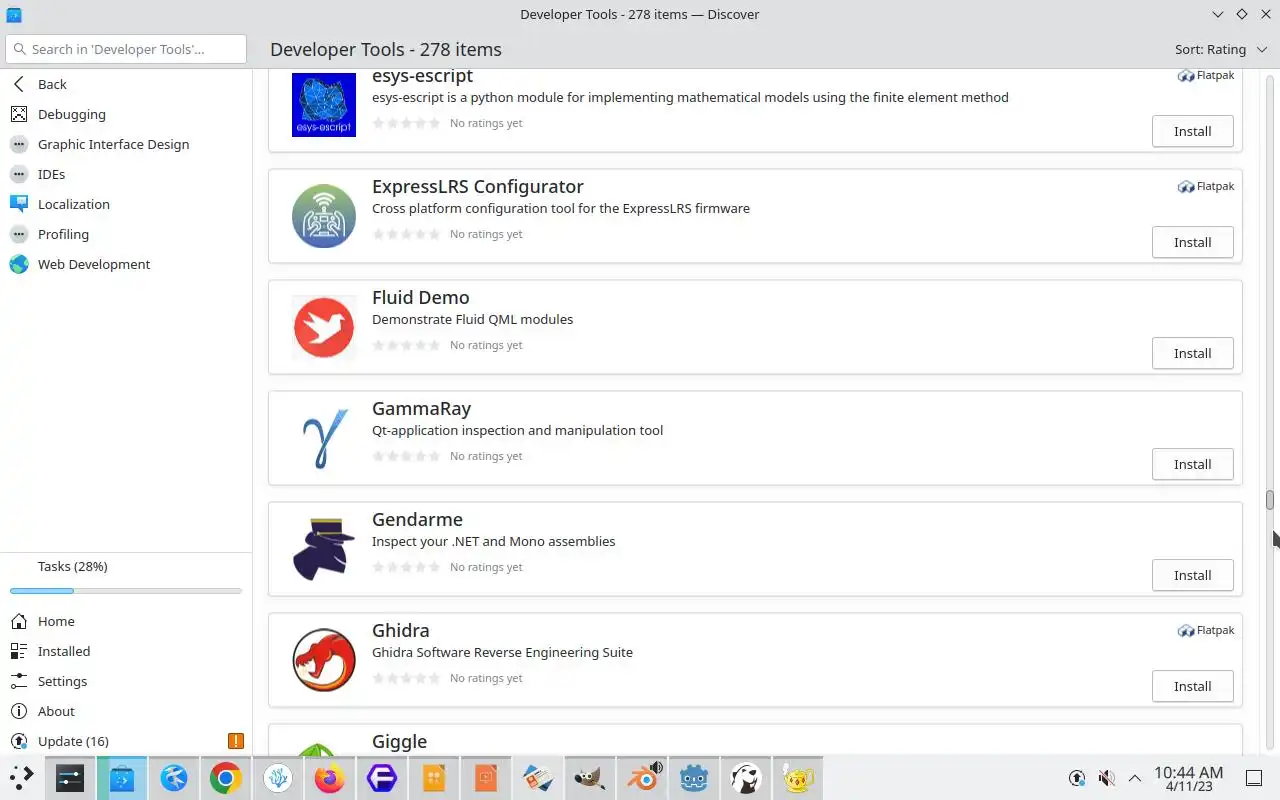Expand the hidden system tray icons arrow
Image resolution: width=1280 pixels, height=800 pixels.
[x=1135, y=778]
